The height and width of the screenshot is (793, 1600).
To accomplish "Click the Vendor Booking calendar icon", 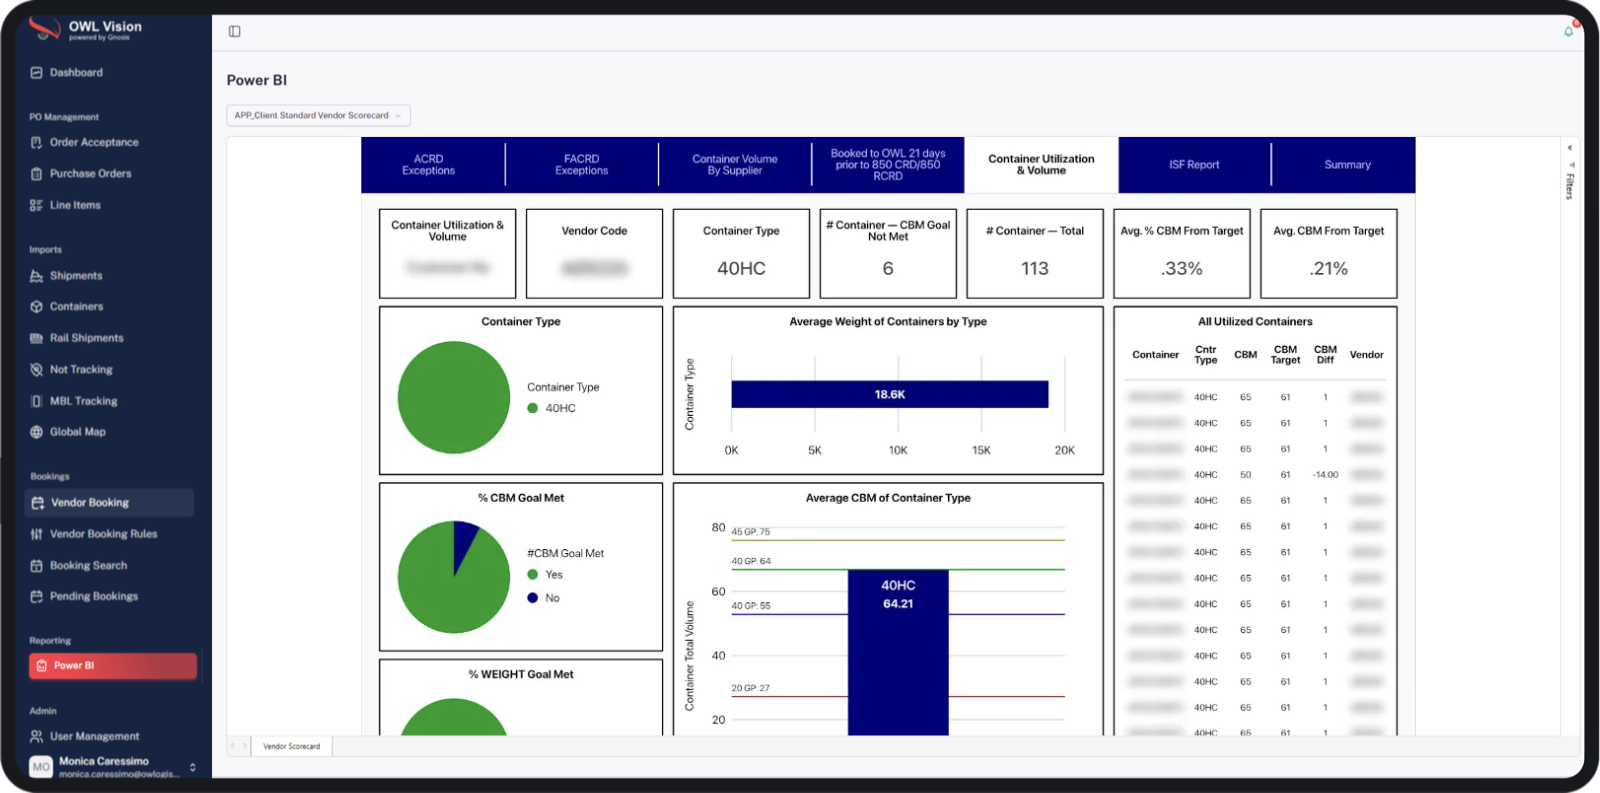I will 38,503.
